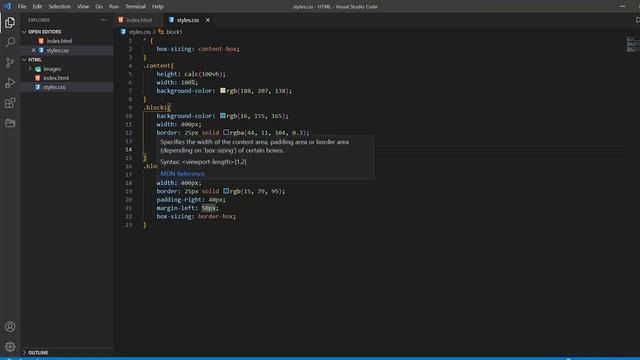Open the Source Control view
Screen dimensions: 640x360
point(10,62)
